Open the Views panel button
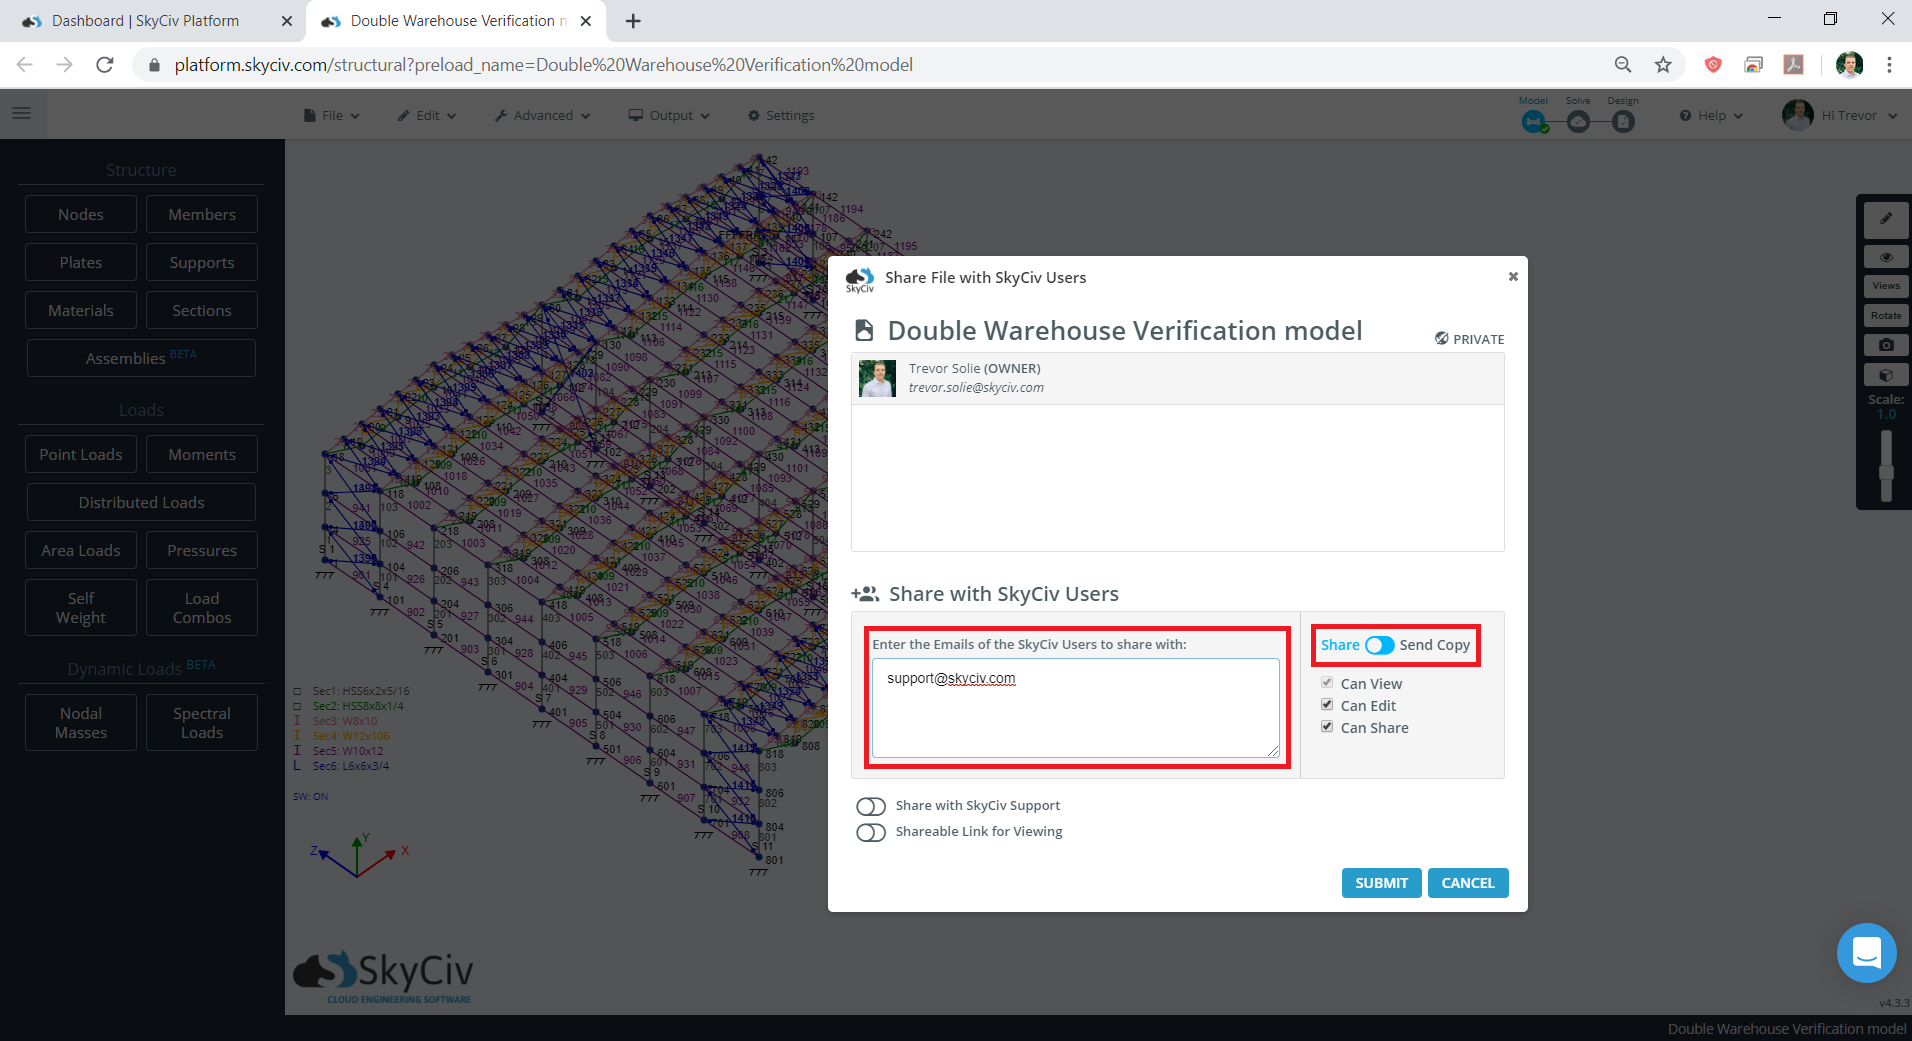 (x=1886, y=286)
